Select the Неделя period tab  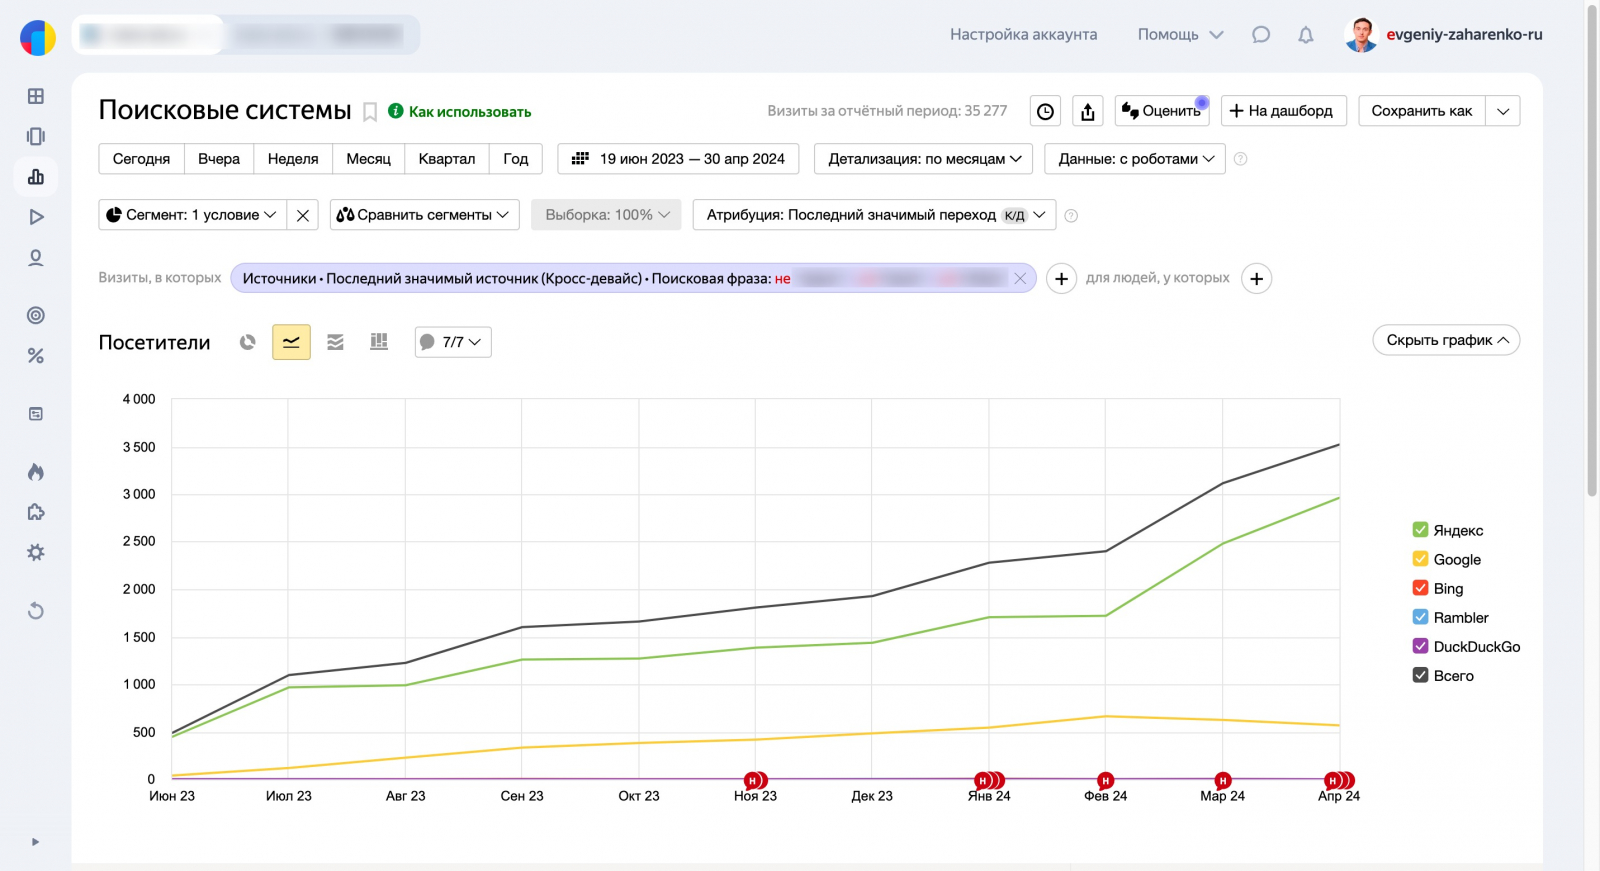[x=293, y=159]
